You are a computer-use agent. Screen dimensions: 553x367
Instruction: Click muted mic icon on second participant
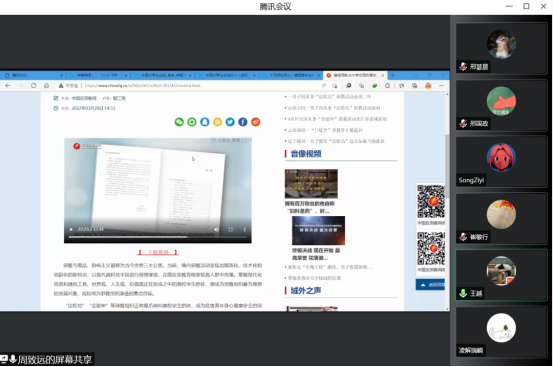click(x=463, y=123)
